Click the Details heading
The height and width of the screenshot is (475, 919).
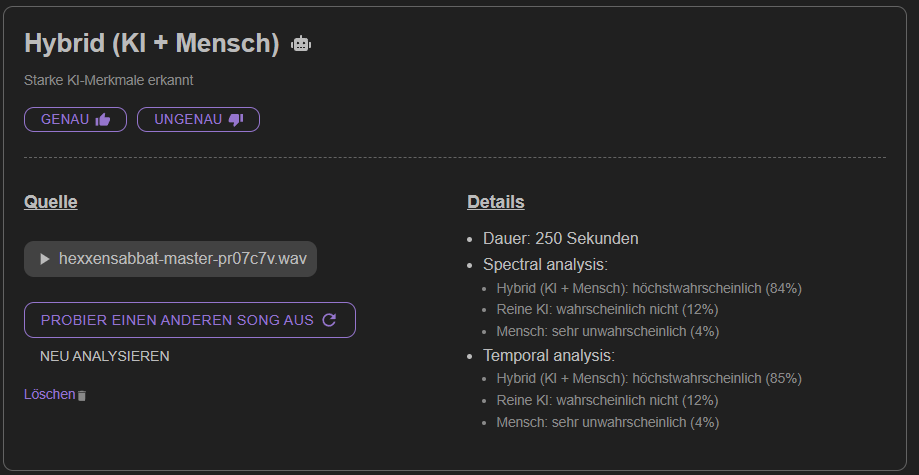coord(496,202)
